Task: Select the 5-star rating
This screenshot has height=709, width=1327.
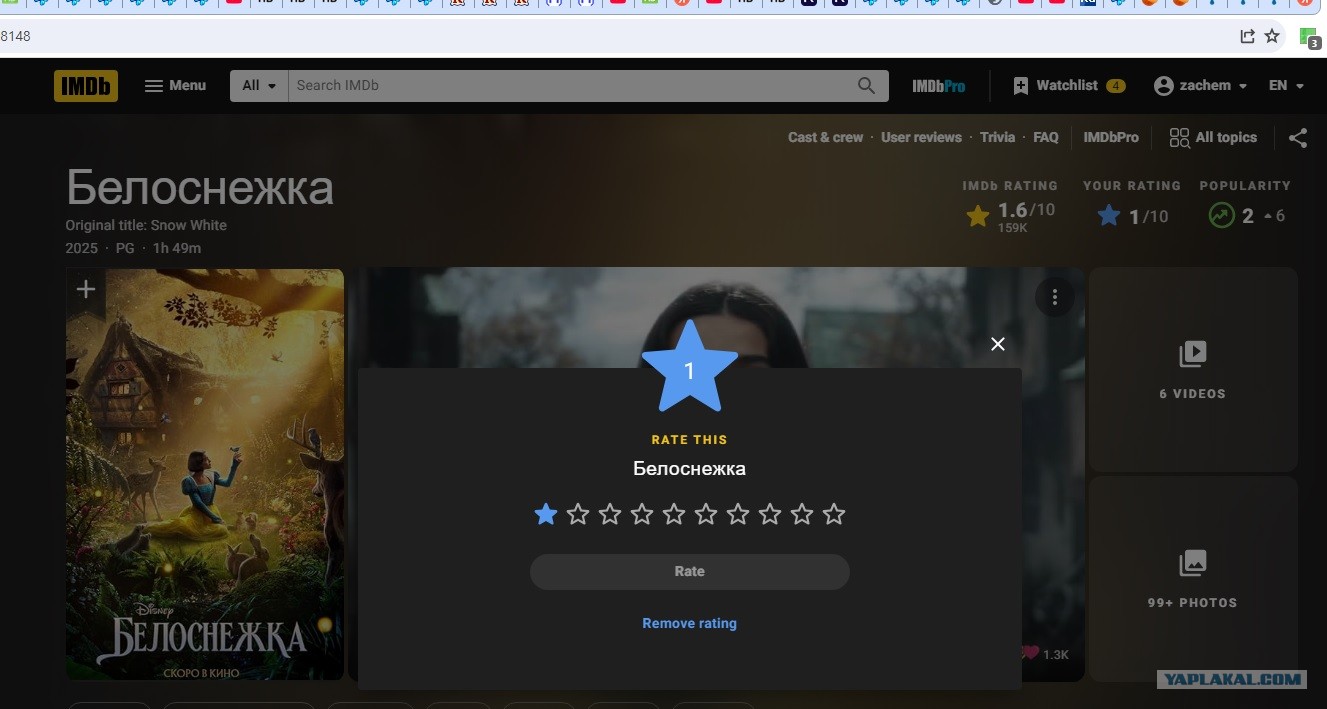Action: point(674,514)
